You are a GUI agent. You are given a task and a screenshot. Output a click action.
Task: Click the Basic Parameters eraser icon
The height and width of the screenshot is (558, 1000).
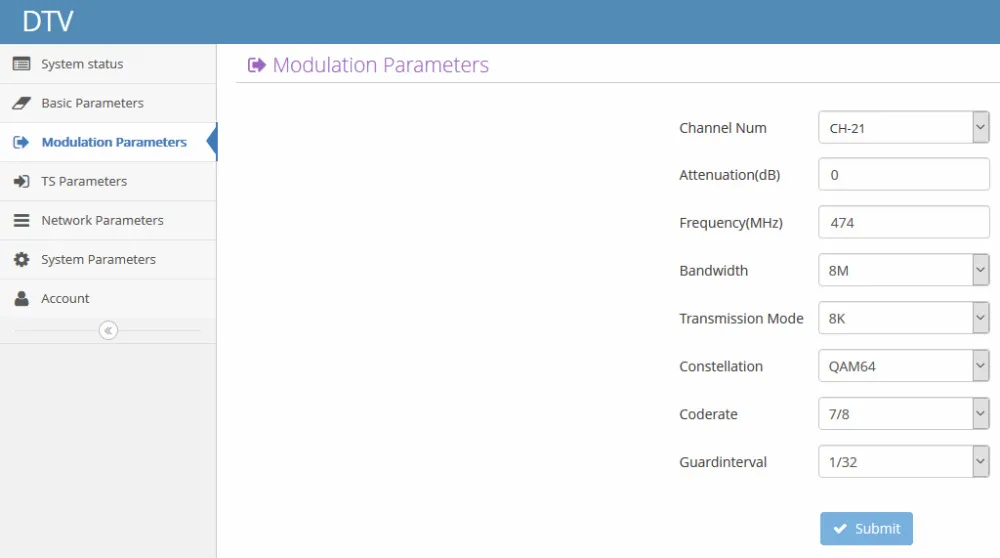point(21,103)
